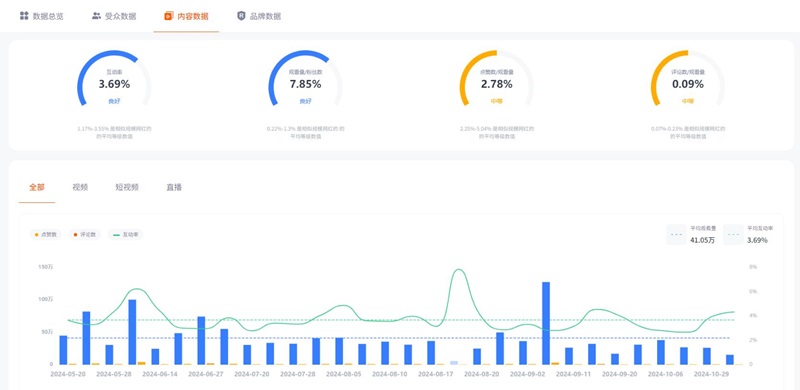
Task: Click the green line peak near 2024-08-17
Action: [x=458, y=270]
